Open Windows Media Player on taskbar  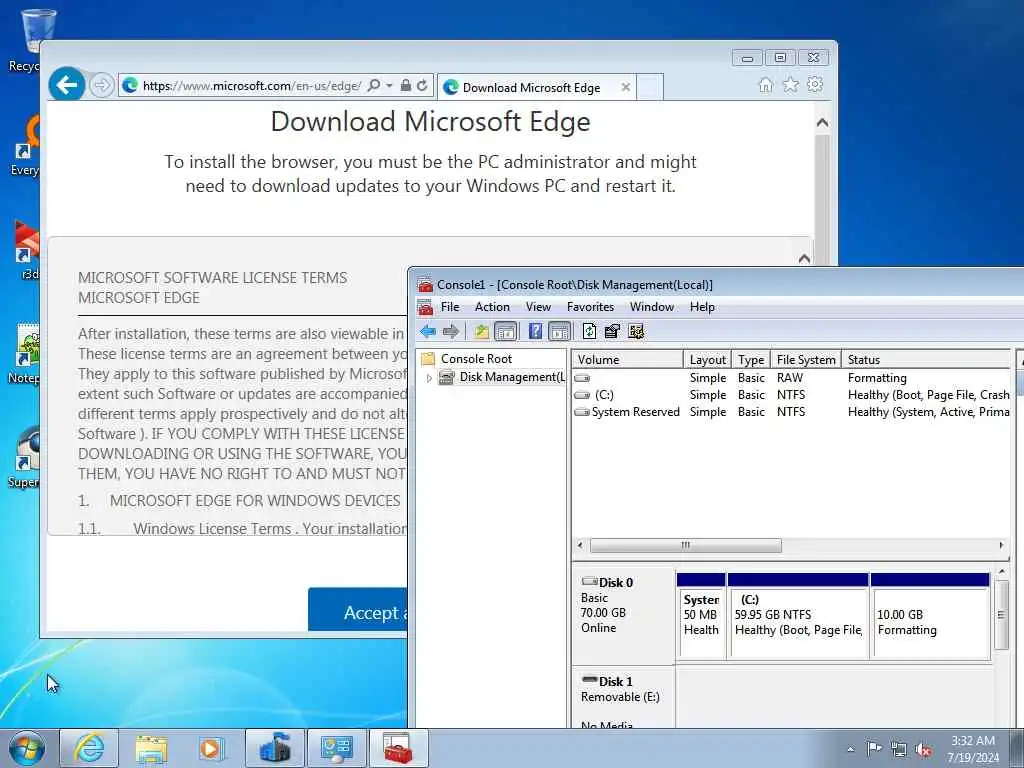coord(213,748)
